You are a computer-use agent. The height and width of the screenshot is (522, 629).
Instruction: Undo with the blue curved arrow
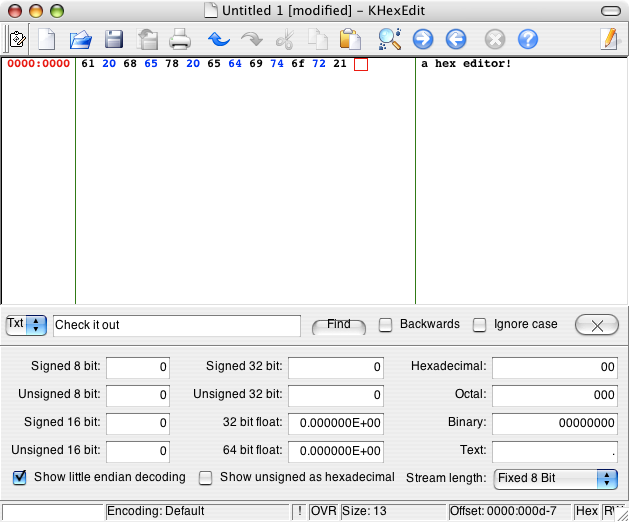click(219, 39)
